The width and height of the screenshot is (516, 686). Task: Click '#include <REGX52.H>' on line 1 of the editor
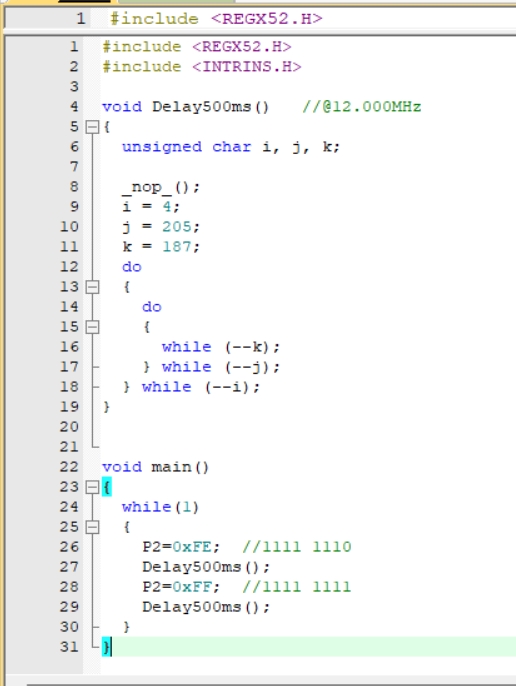197,47
